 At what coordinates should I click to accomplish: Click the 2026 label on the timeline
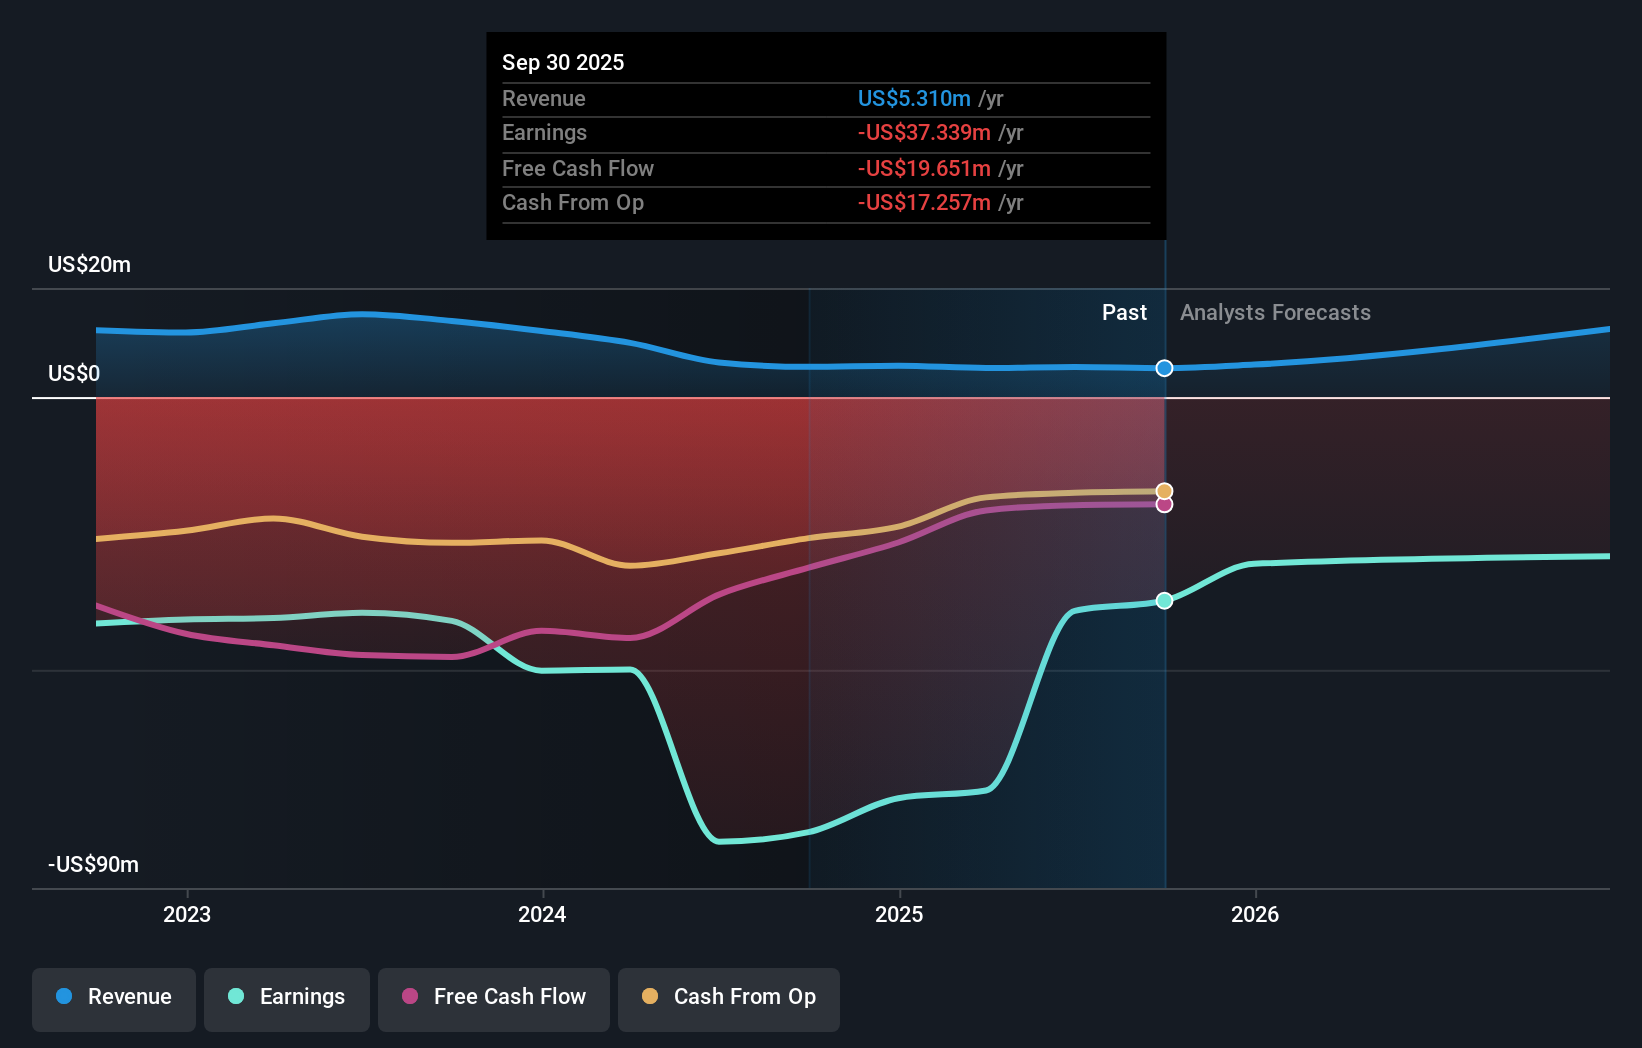tap(1255, 914)
